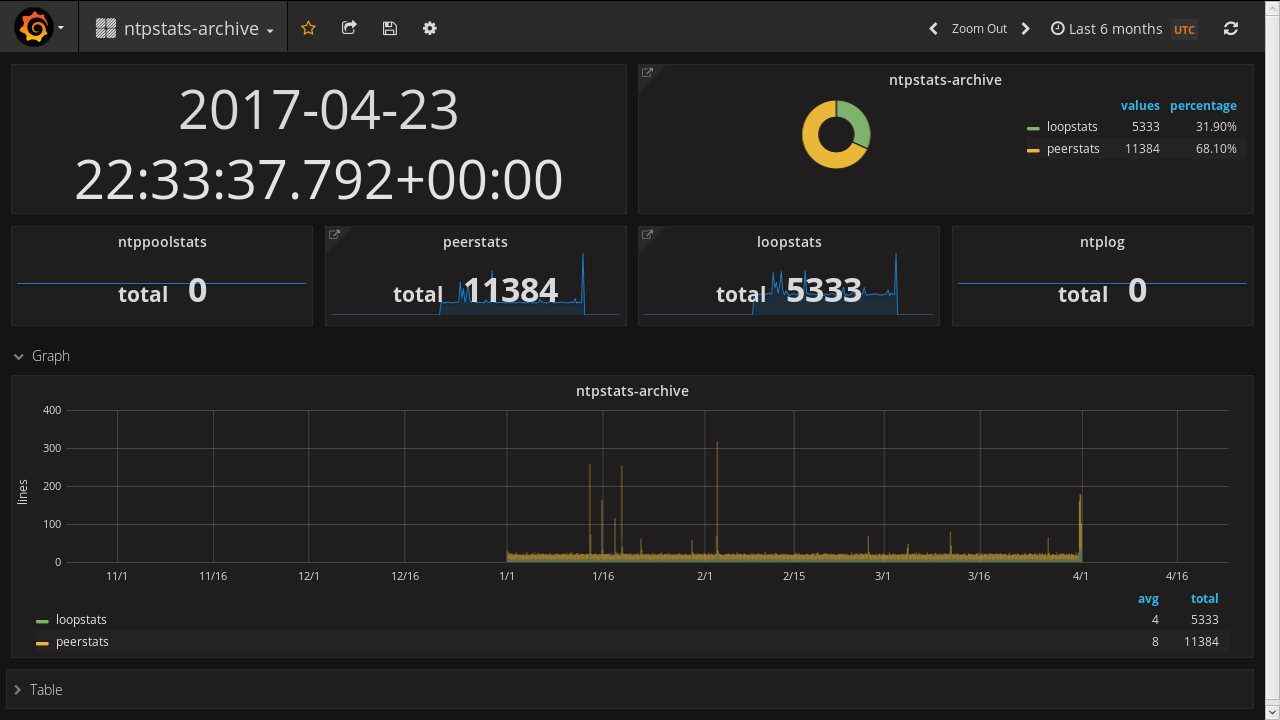Open dashboard settings gear icon
The height and width of the screenshot is (720, 1280).
coord(430,28)
